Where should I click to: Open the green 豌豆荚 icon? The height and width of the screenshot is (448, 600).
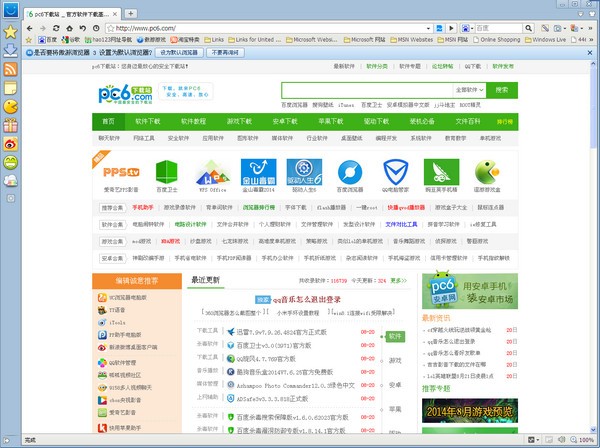tap(442, 172)
